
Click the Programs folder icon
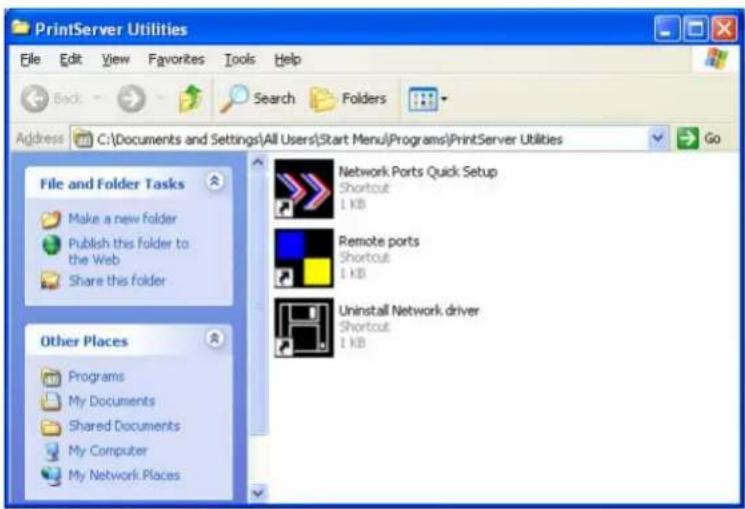51,377
